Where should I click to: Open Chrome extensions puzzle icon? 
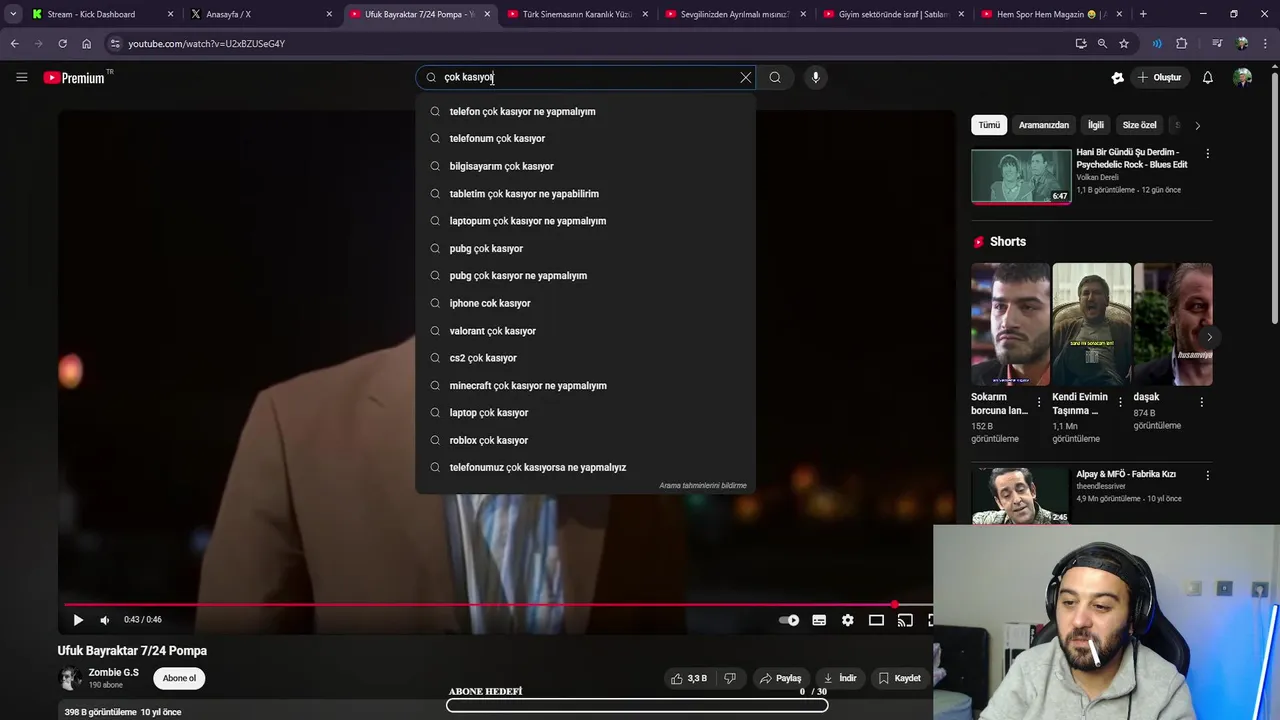[1181, 44]
